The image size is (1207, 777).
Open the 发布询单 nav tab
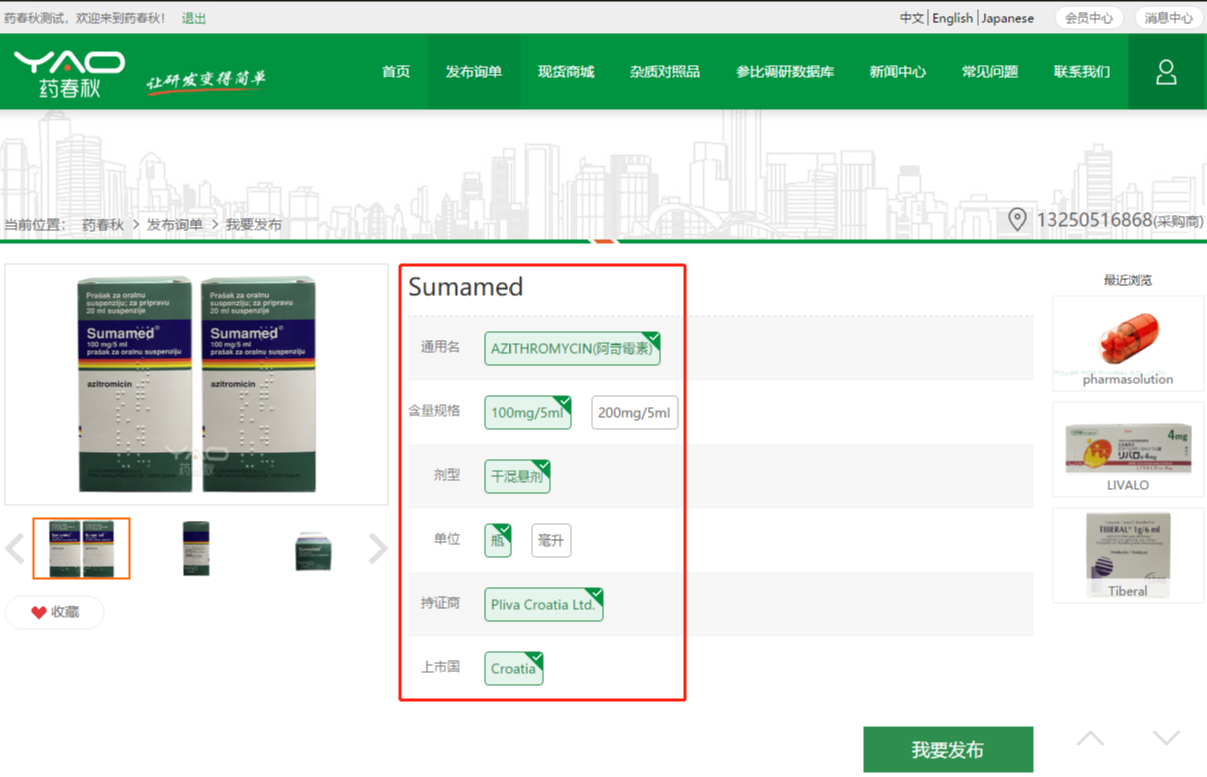tap(474, 72)
